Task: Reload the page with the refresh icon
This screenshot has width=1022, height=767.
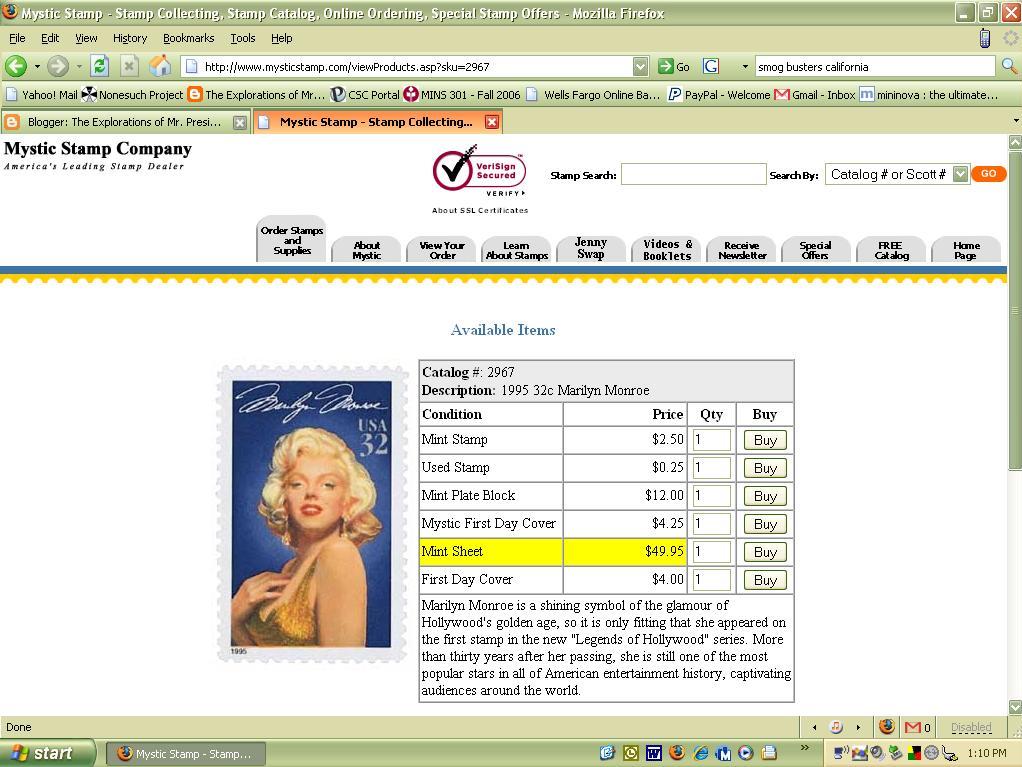Action: [x=99, y=66]
